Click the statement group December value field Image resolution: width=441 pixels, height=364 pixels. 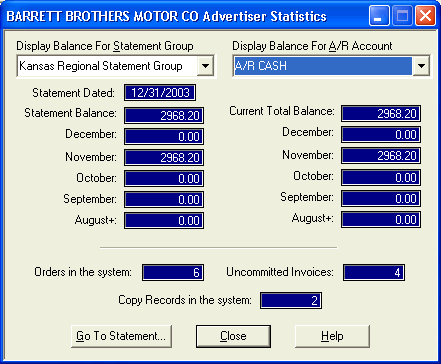coord(164,136)
